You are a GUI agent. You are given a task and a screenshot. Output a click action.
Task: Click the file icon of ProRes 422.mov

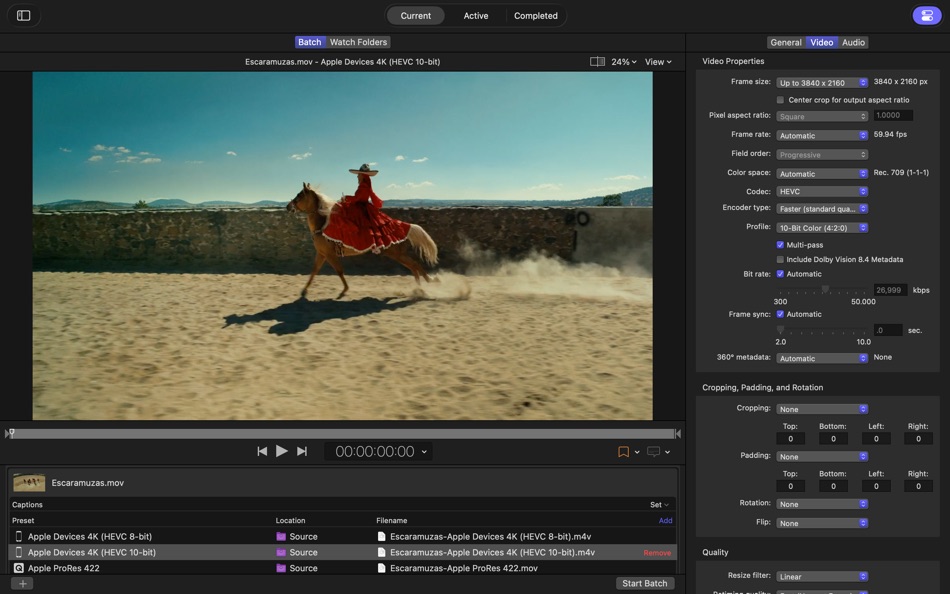381,568
